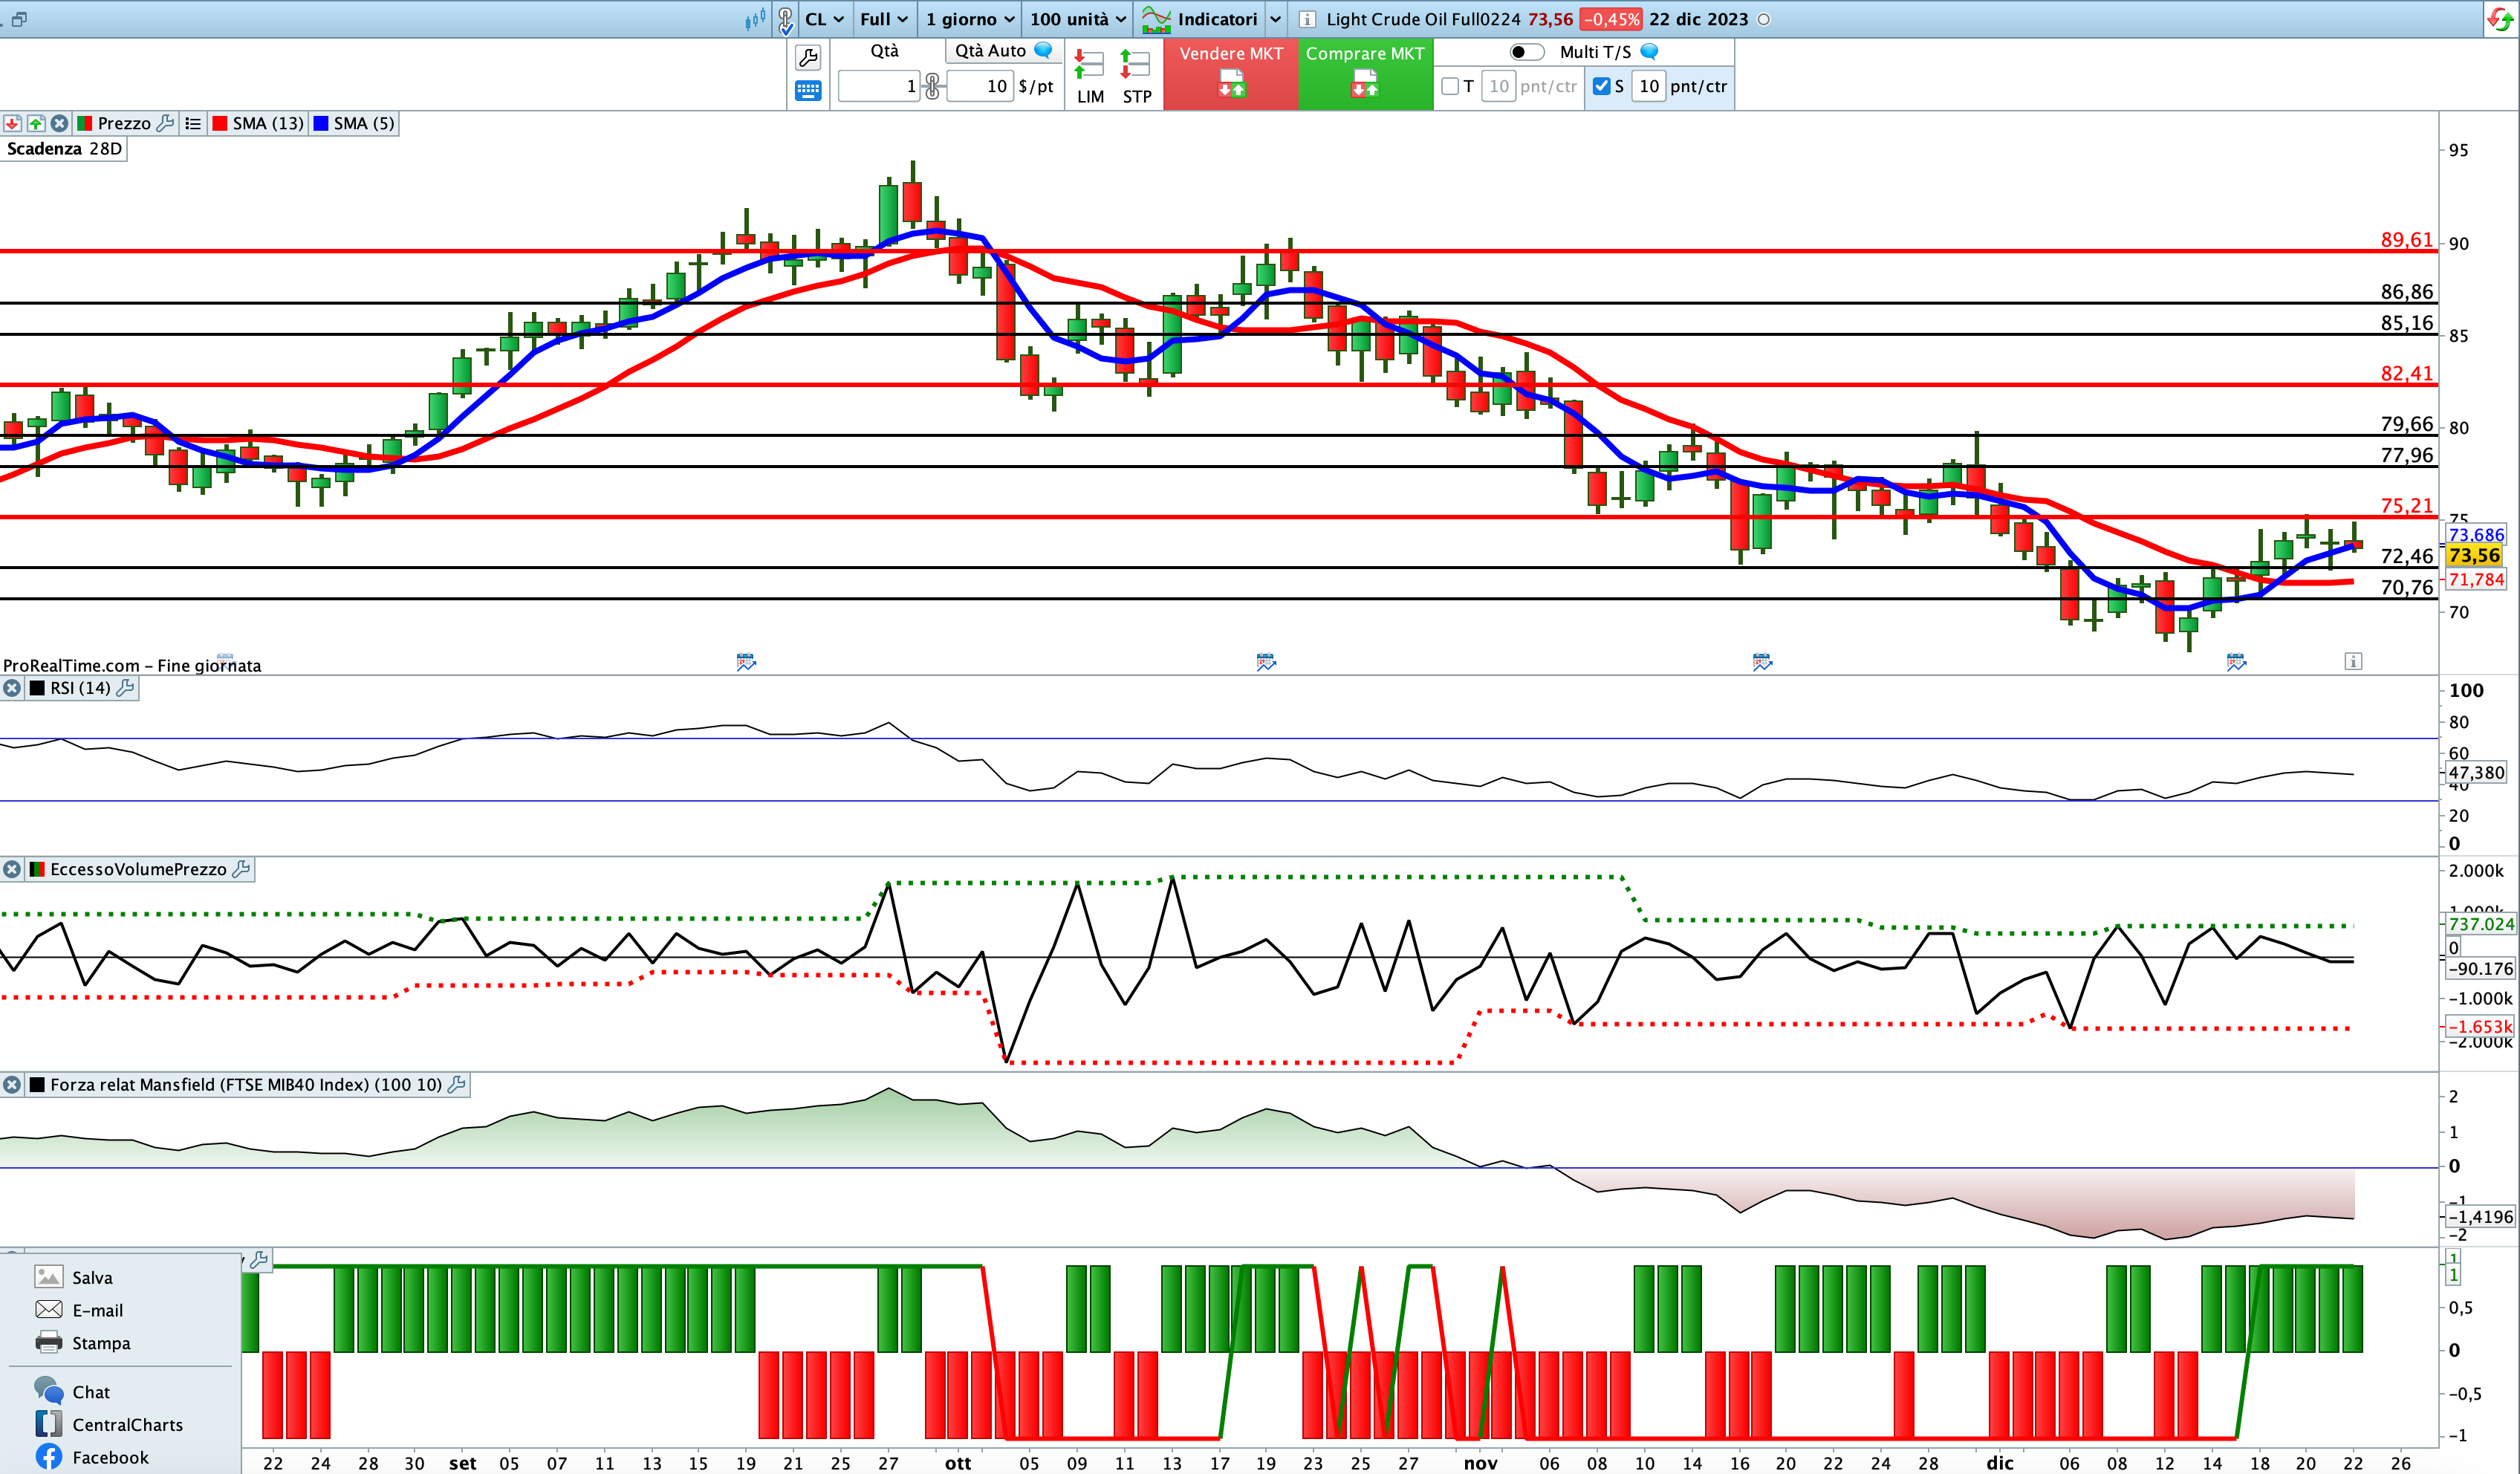The image size is (2520, 1474).
Task: Click the Qtà Auto 10 $/pt input field
Action: click(x=981, y=86)
